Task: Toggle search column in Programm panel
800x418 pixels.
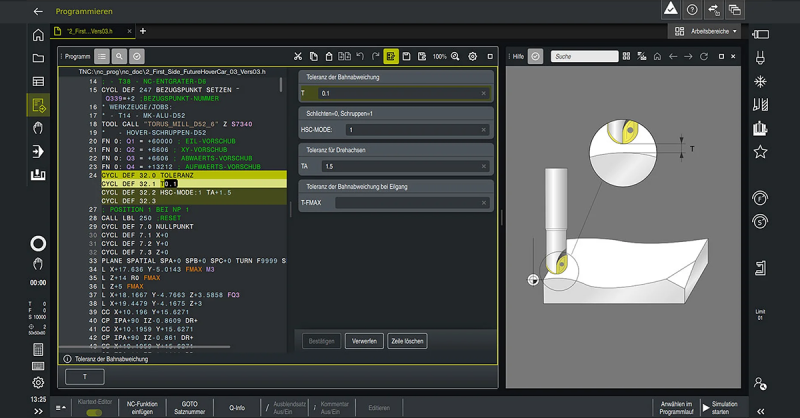Action: coord(119,56)
